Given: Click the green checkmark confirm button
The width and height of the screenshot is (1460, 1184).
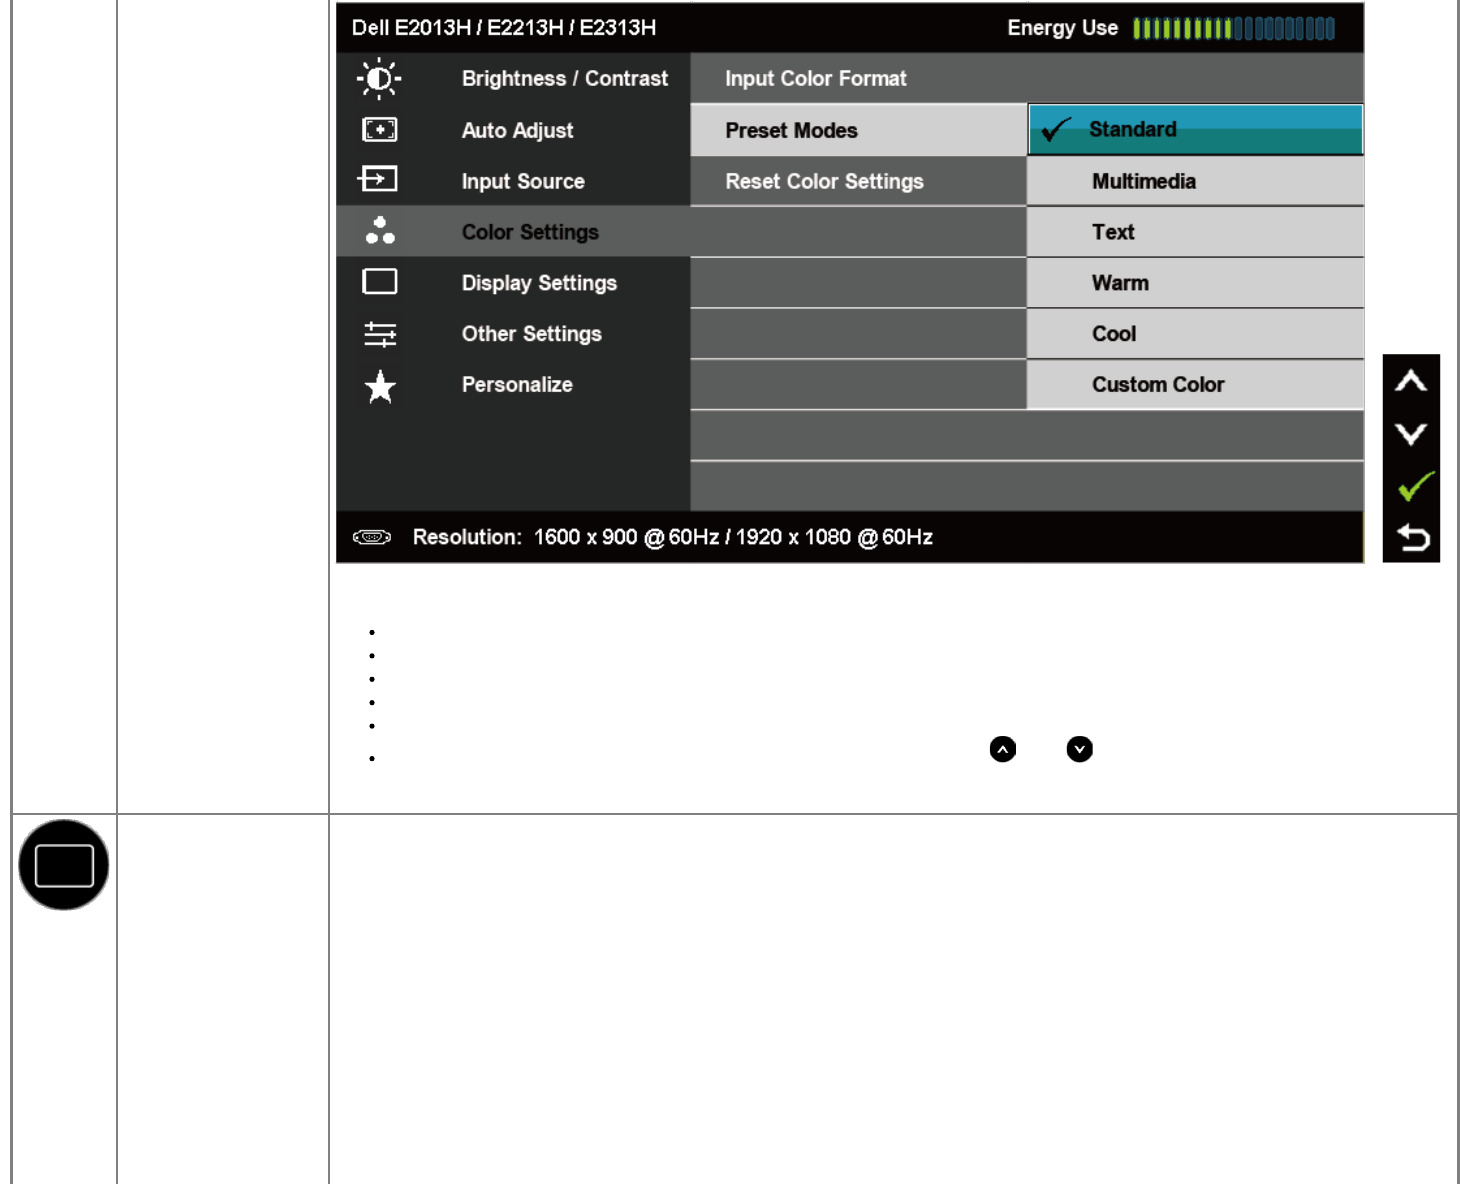Looking at the screenshot, I should [x=1415, y=486].
